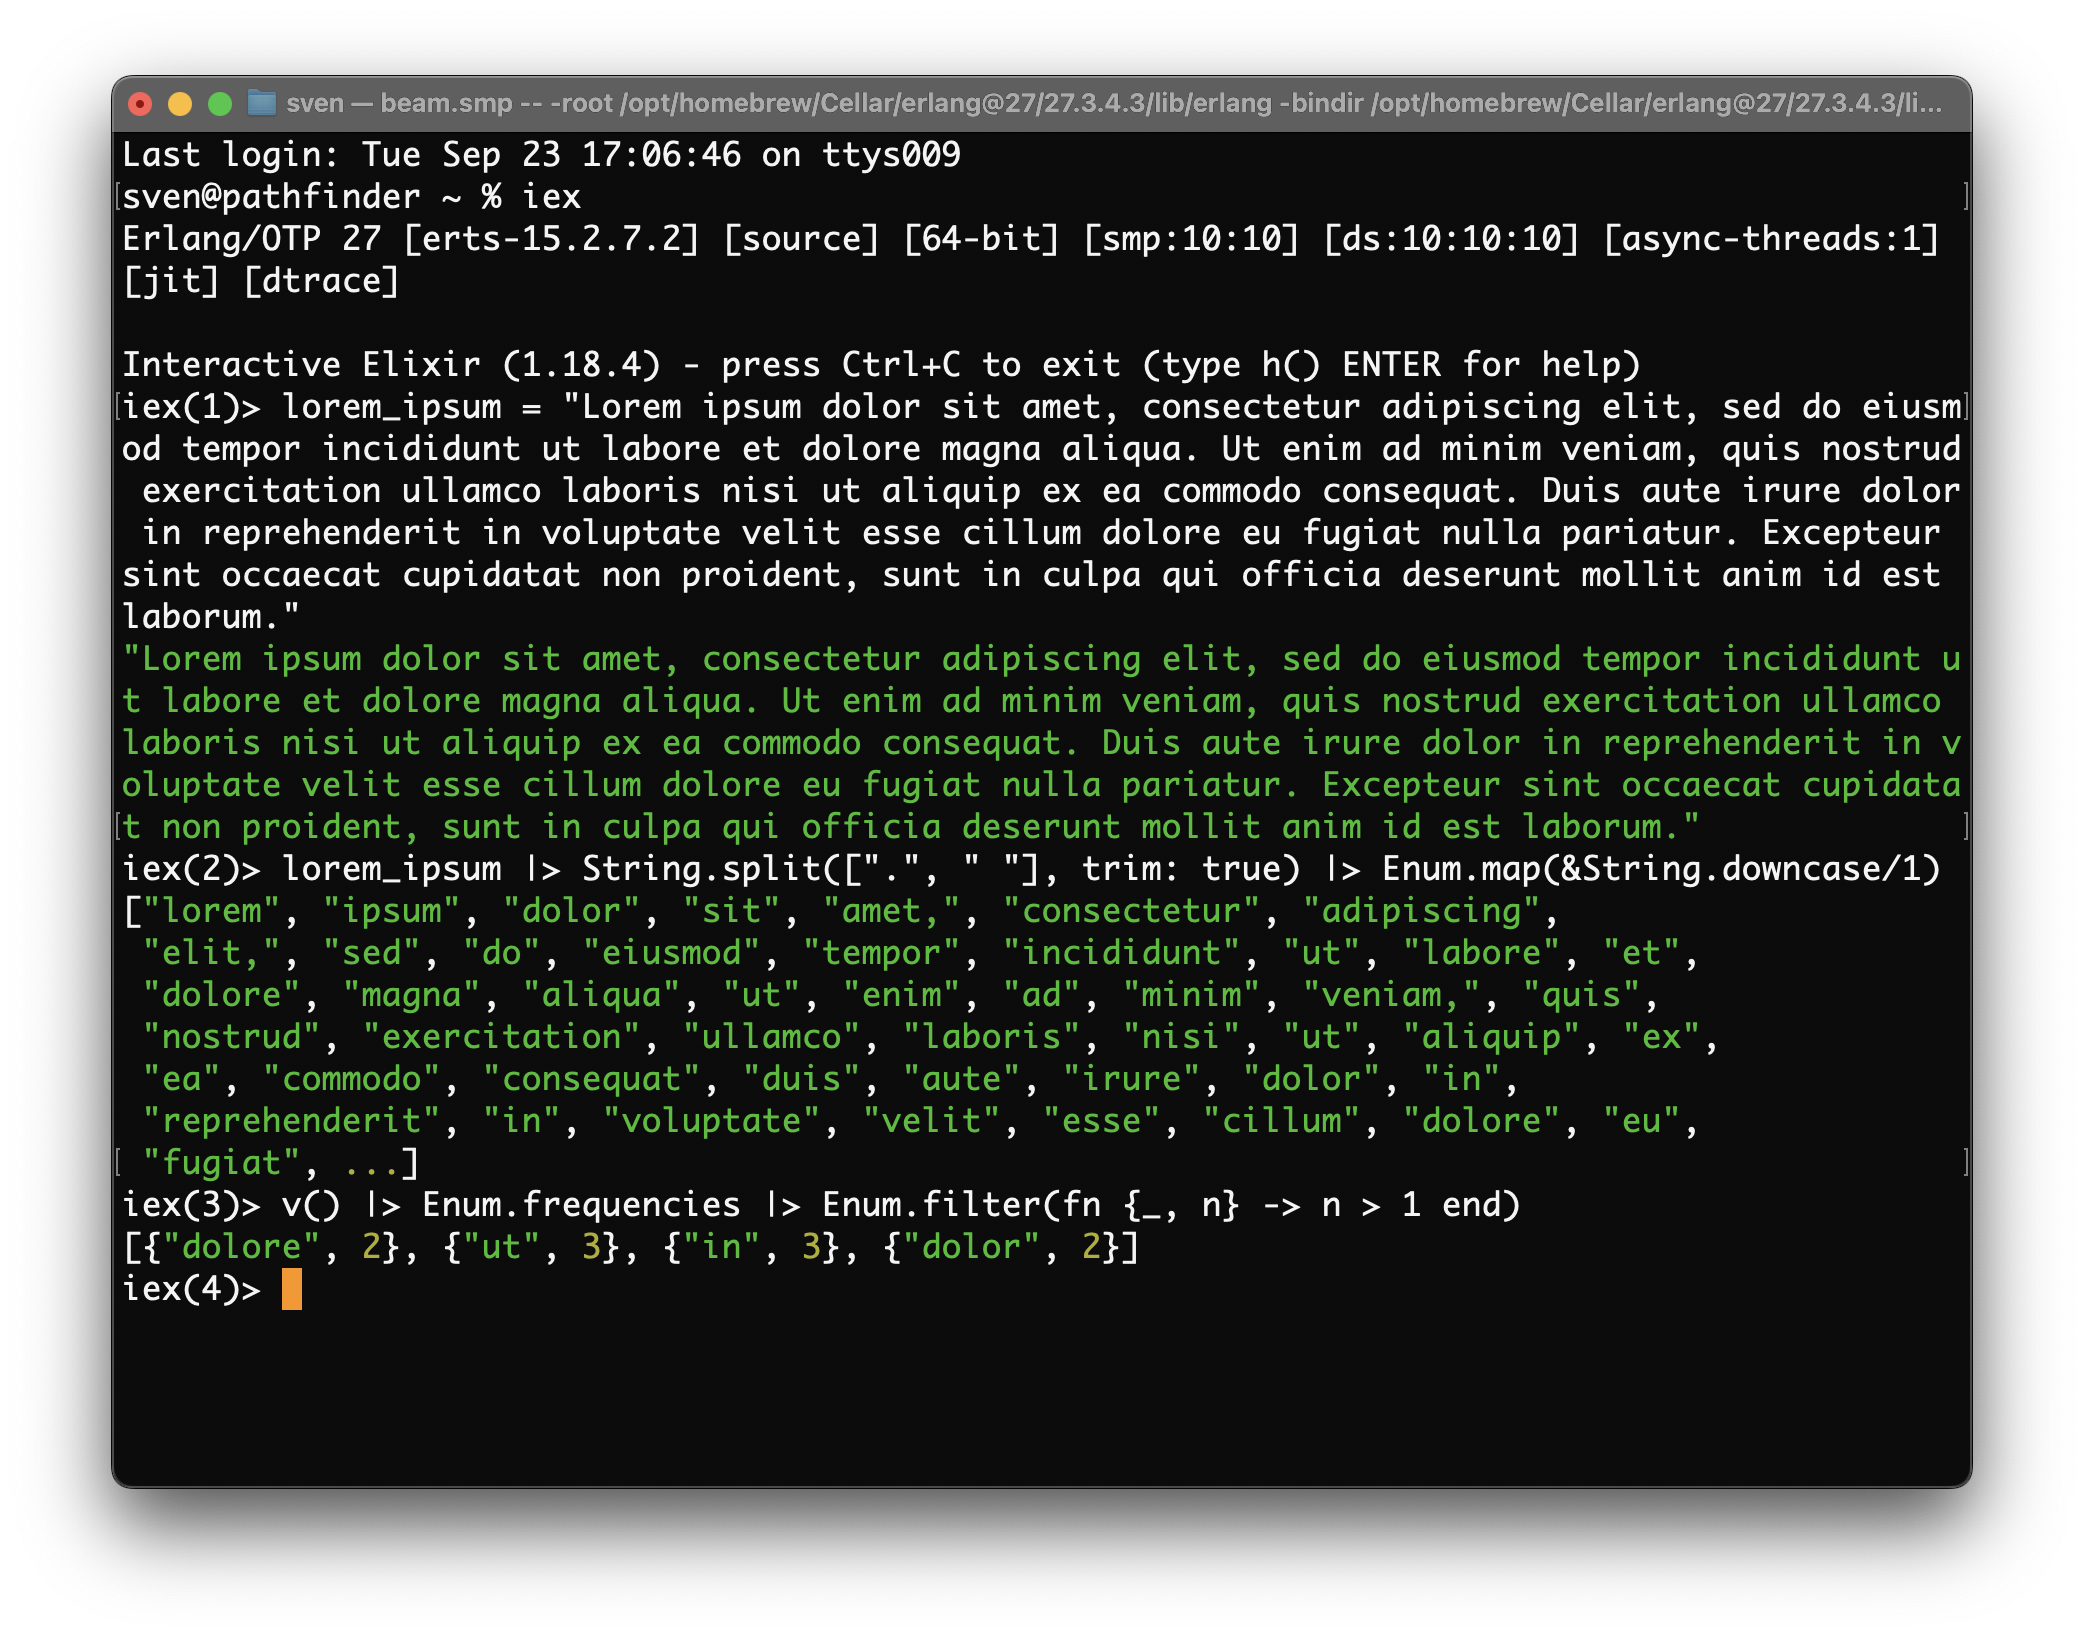The image size is (2084, 1636).
Task: Click the "[dtrace]" flag text
Action: (x=321, y=281)
